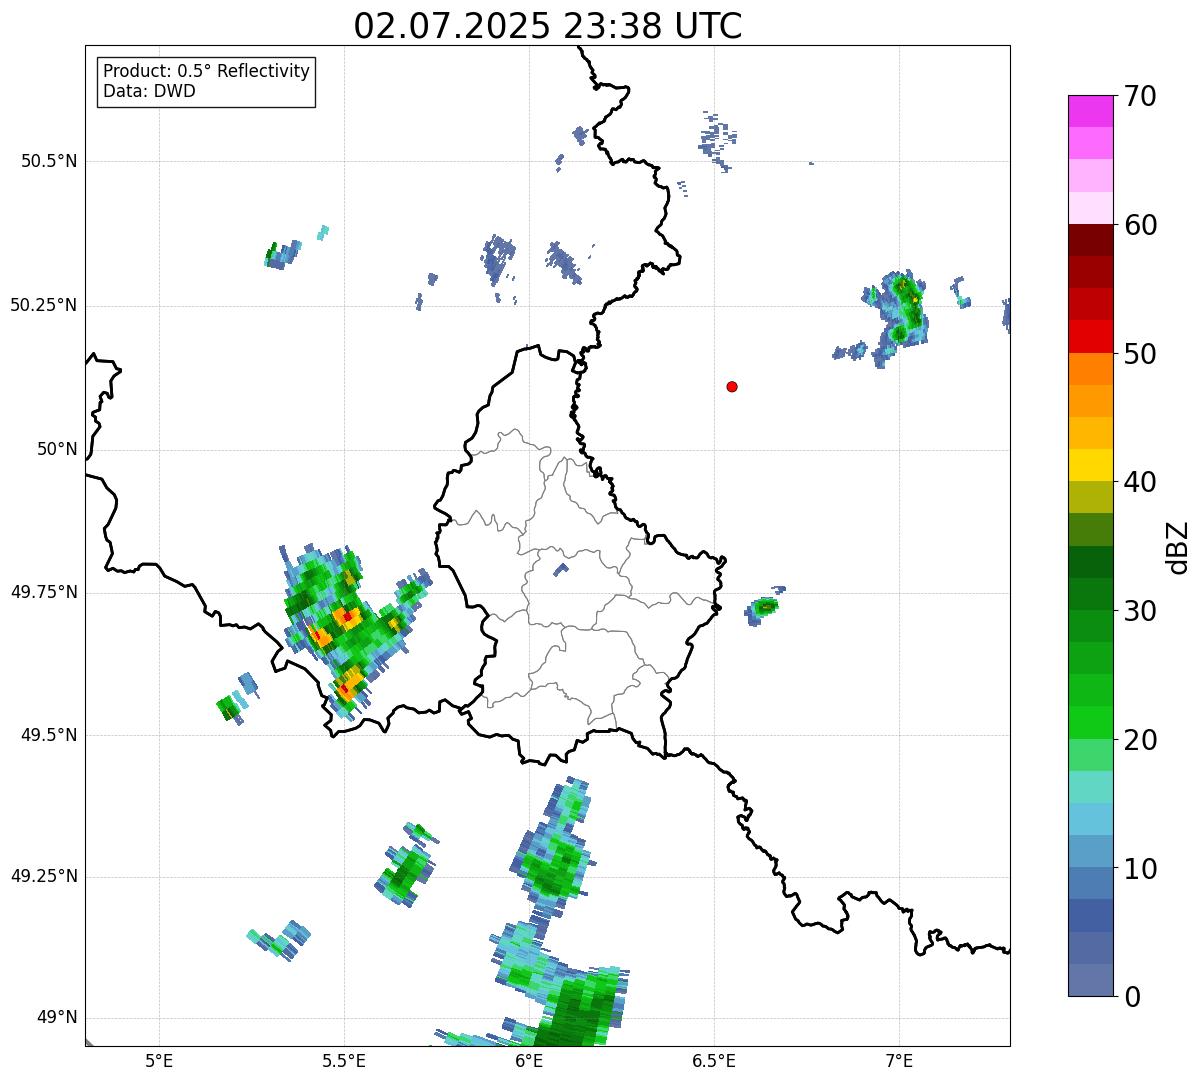The height and width of the screenshot is (1081, 1202).
Task: Click the 0 tick on colorbar
Action: coord(1132,997)
